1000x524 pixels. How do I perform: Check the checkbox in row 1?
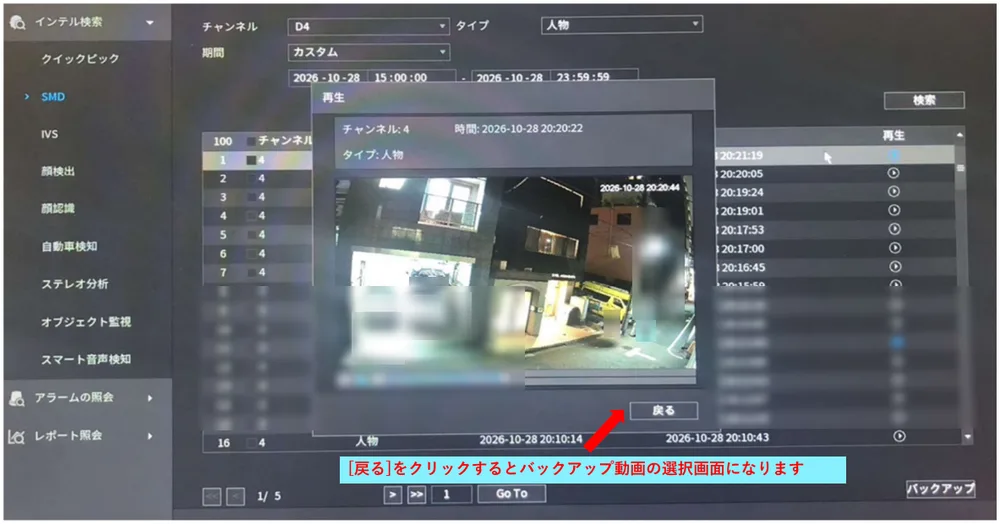click(251, 160)
